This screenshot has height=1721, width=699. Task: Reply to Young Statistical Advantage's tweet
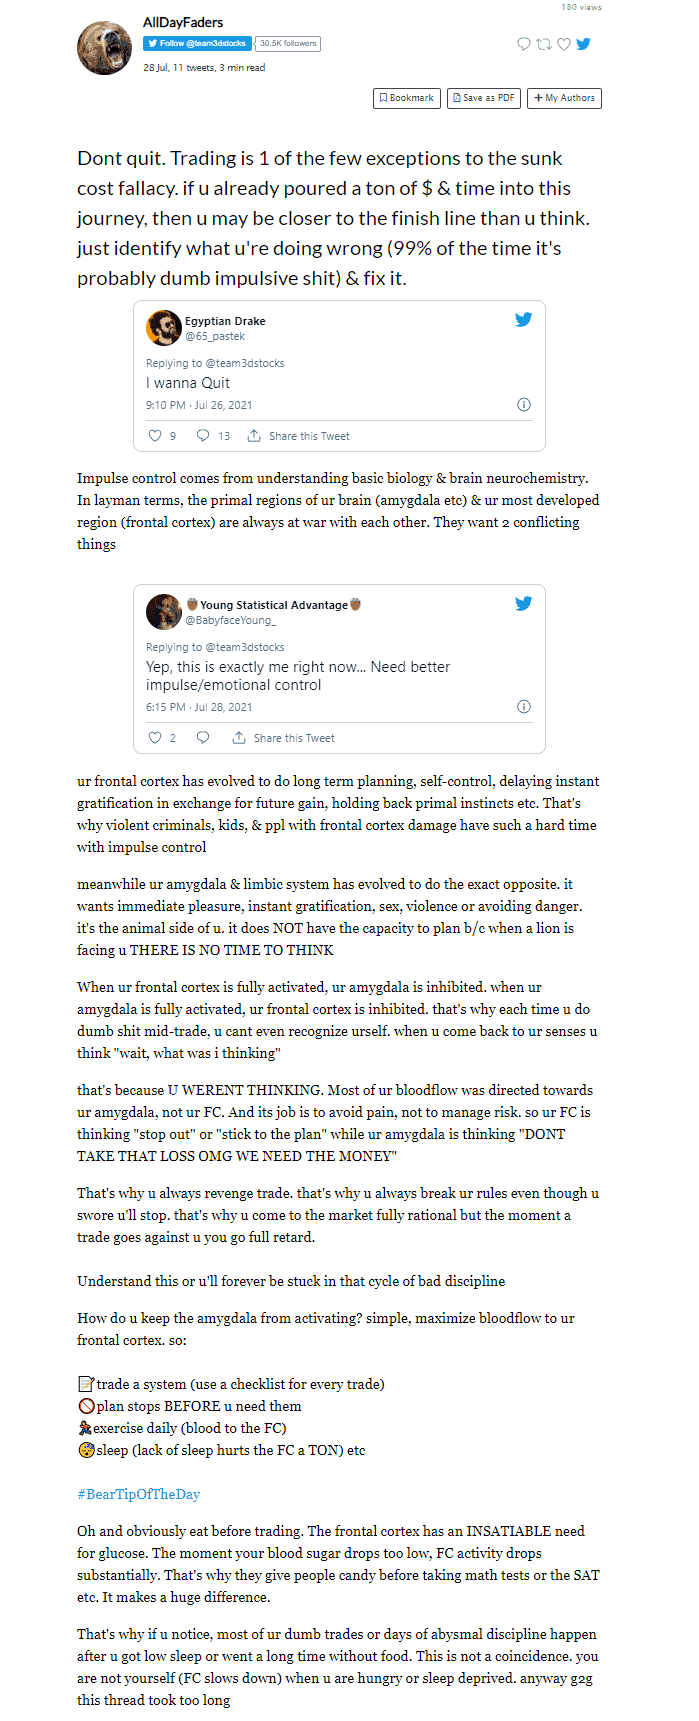tap(203, 738)
